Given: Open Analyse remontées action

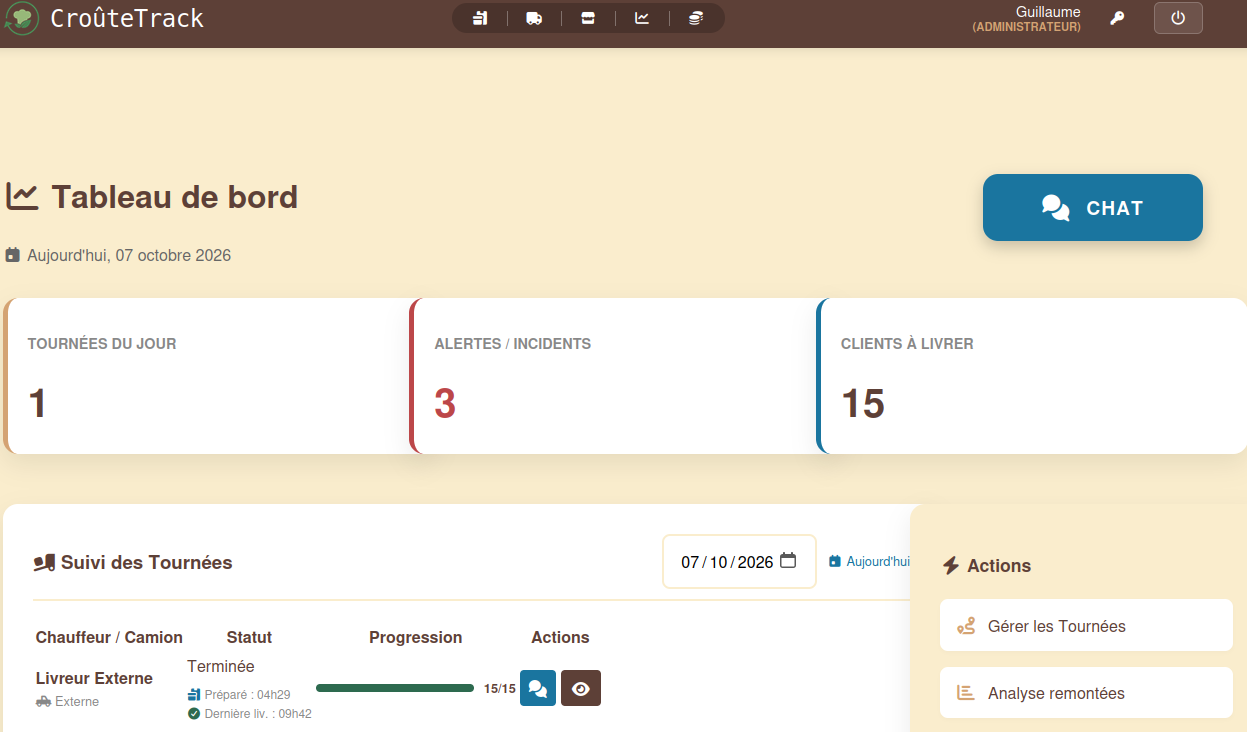Looking at the screenshot, I should click(x=1086, y=693).
